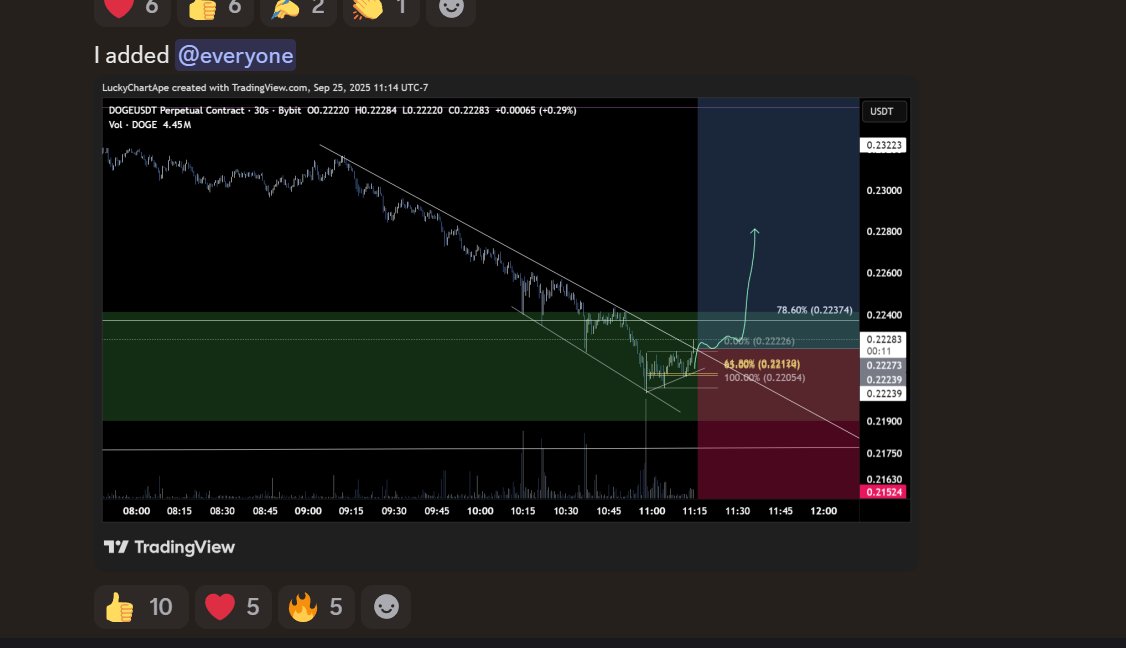
Task: Click the USDT currency label on chart
Action: 883,111
